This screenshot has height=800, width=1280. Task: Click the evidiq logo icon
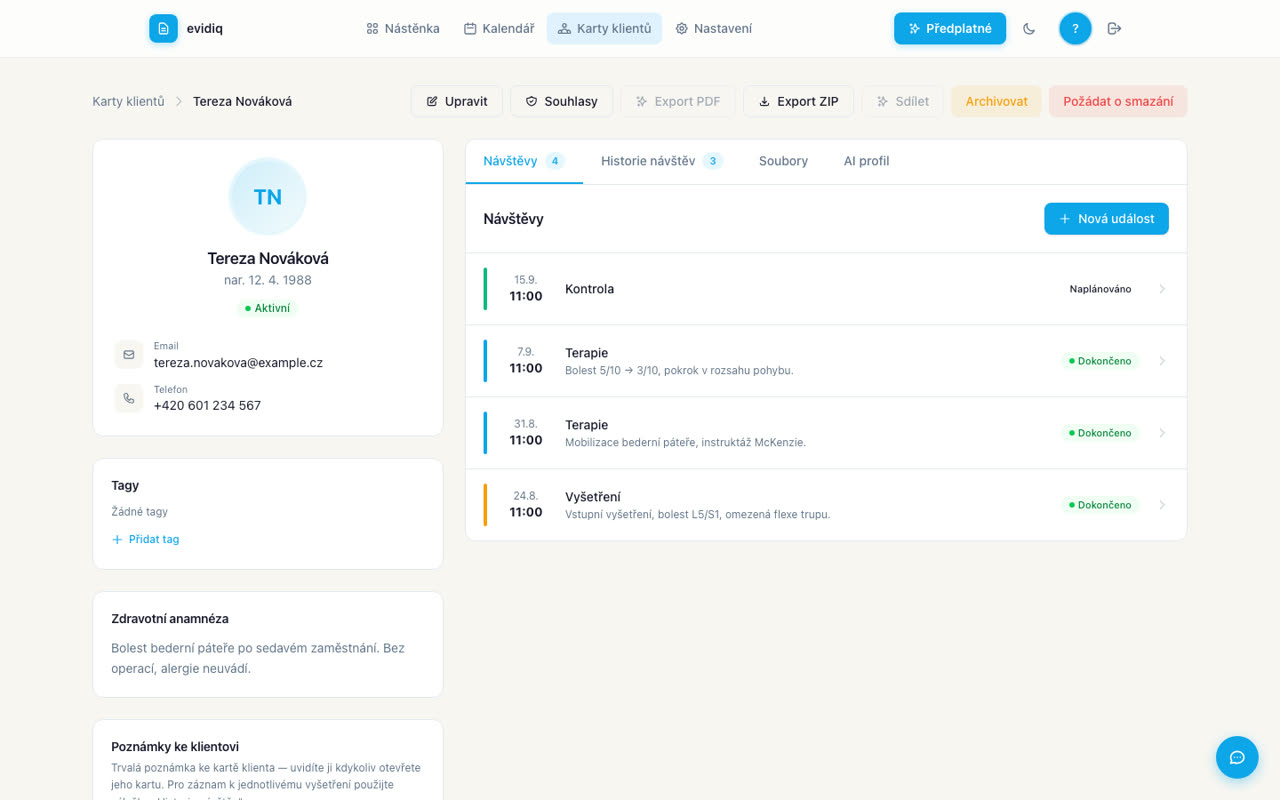[163, 28]
